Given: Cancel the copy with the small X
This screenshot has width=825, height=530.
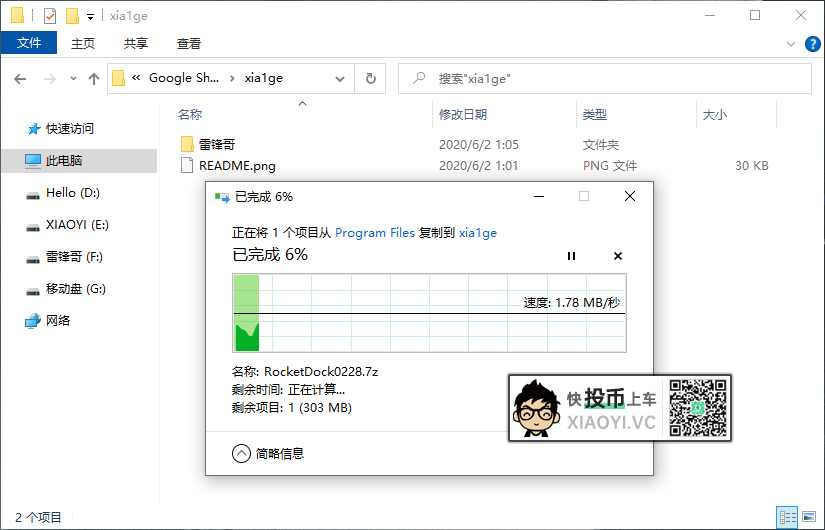Looking at the screenshot, I should coord(618,256).
